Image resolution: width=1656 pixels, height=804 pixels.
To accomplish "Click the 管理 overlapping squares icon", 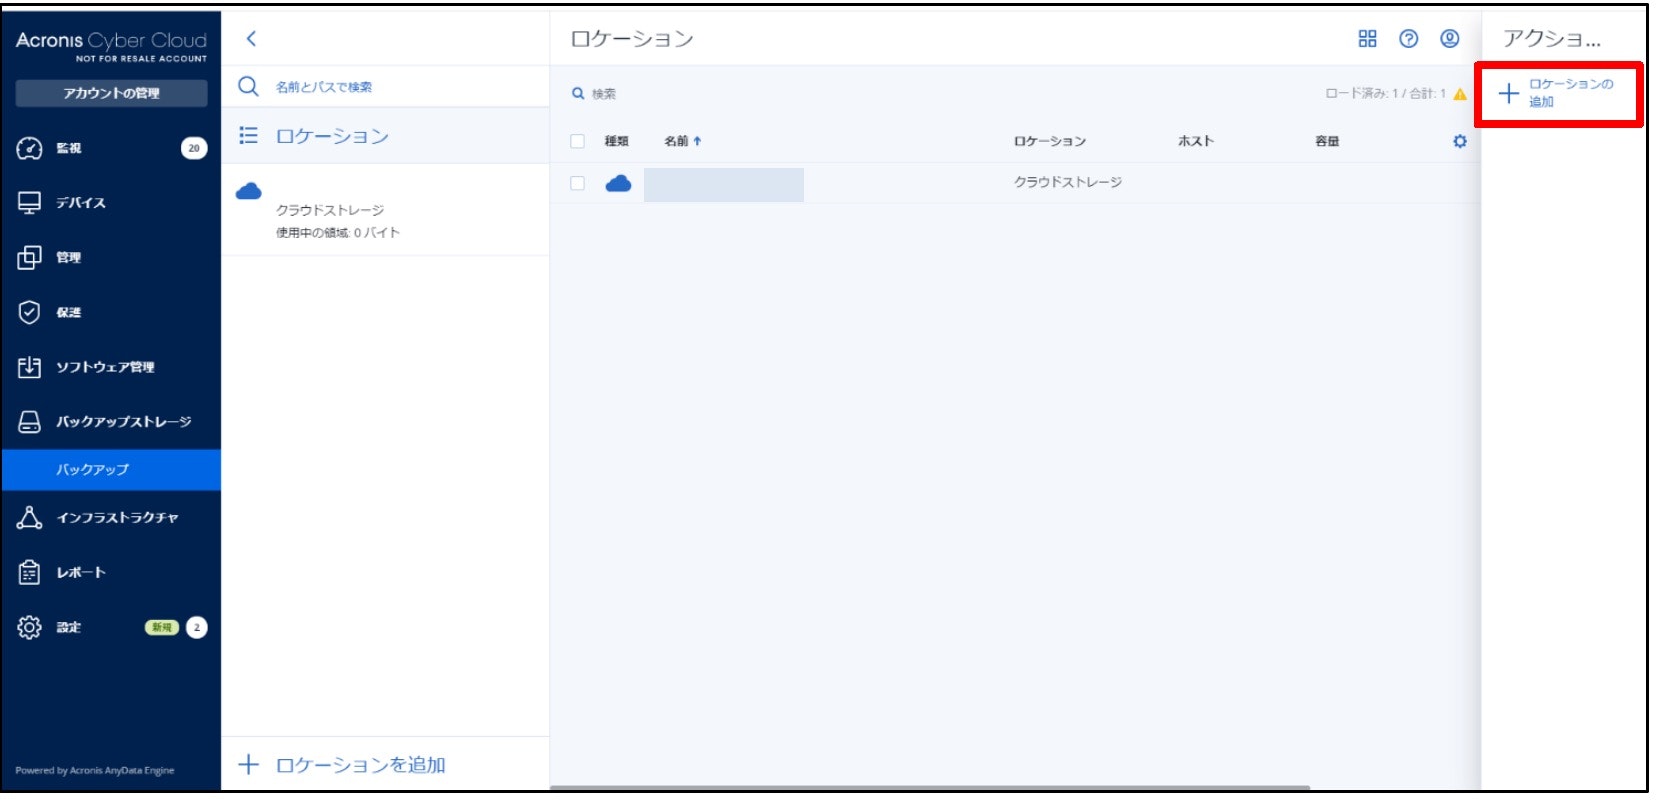I will pyautogui.click(x=29, y=258).
